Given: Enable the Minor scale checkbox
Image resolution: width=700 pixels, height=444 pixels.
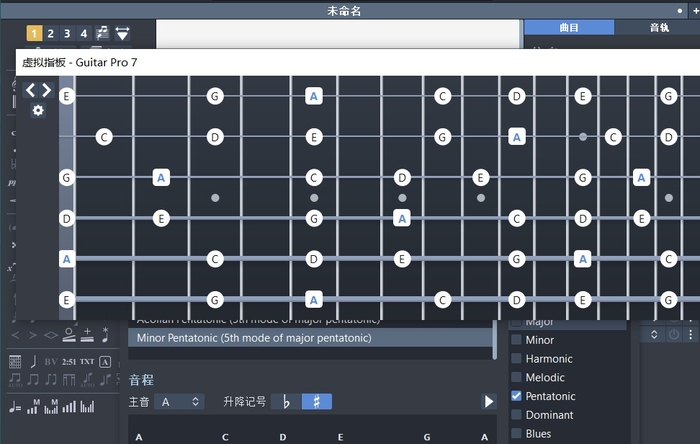Looking at the screenshot, I should click(x=516, y=340).
